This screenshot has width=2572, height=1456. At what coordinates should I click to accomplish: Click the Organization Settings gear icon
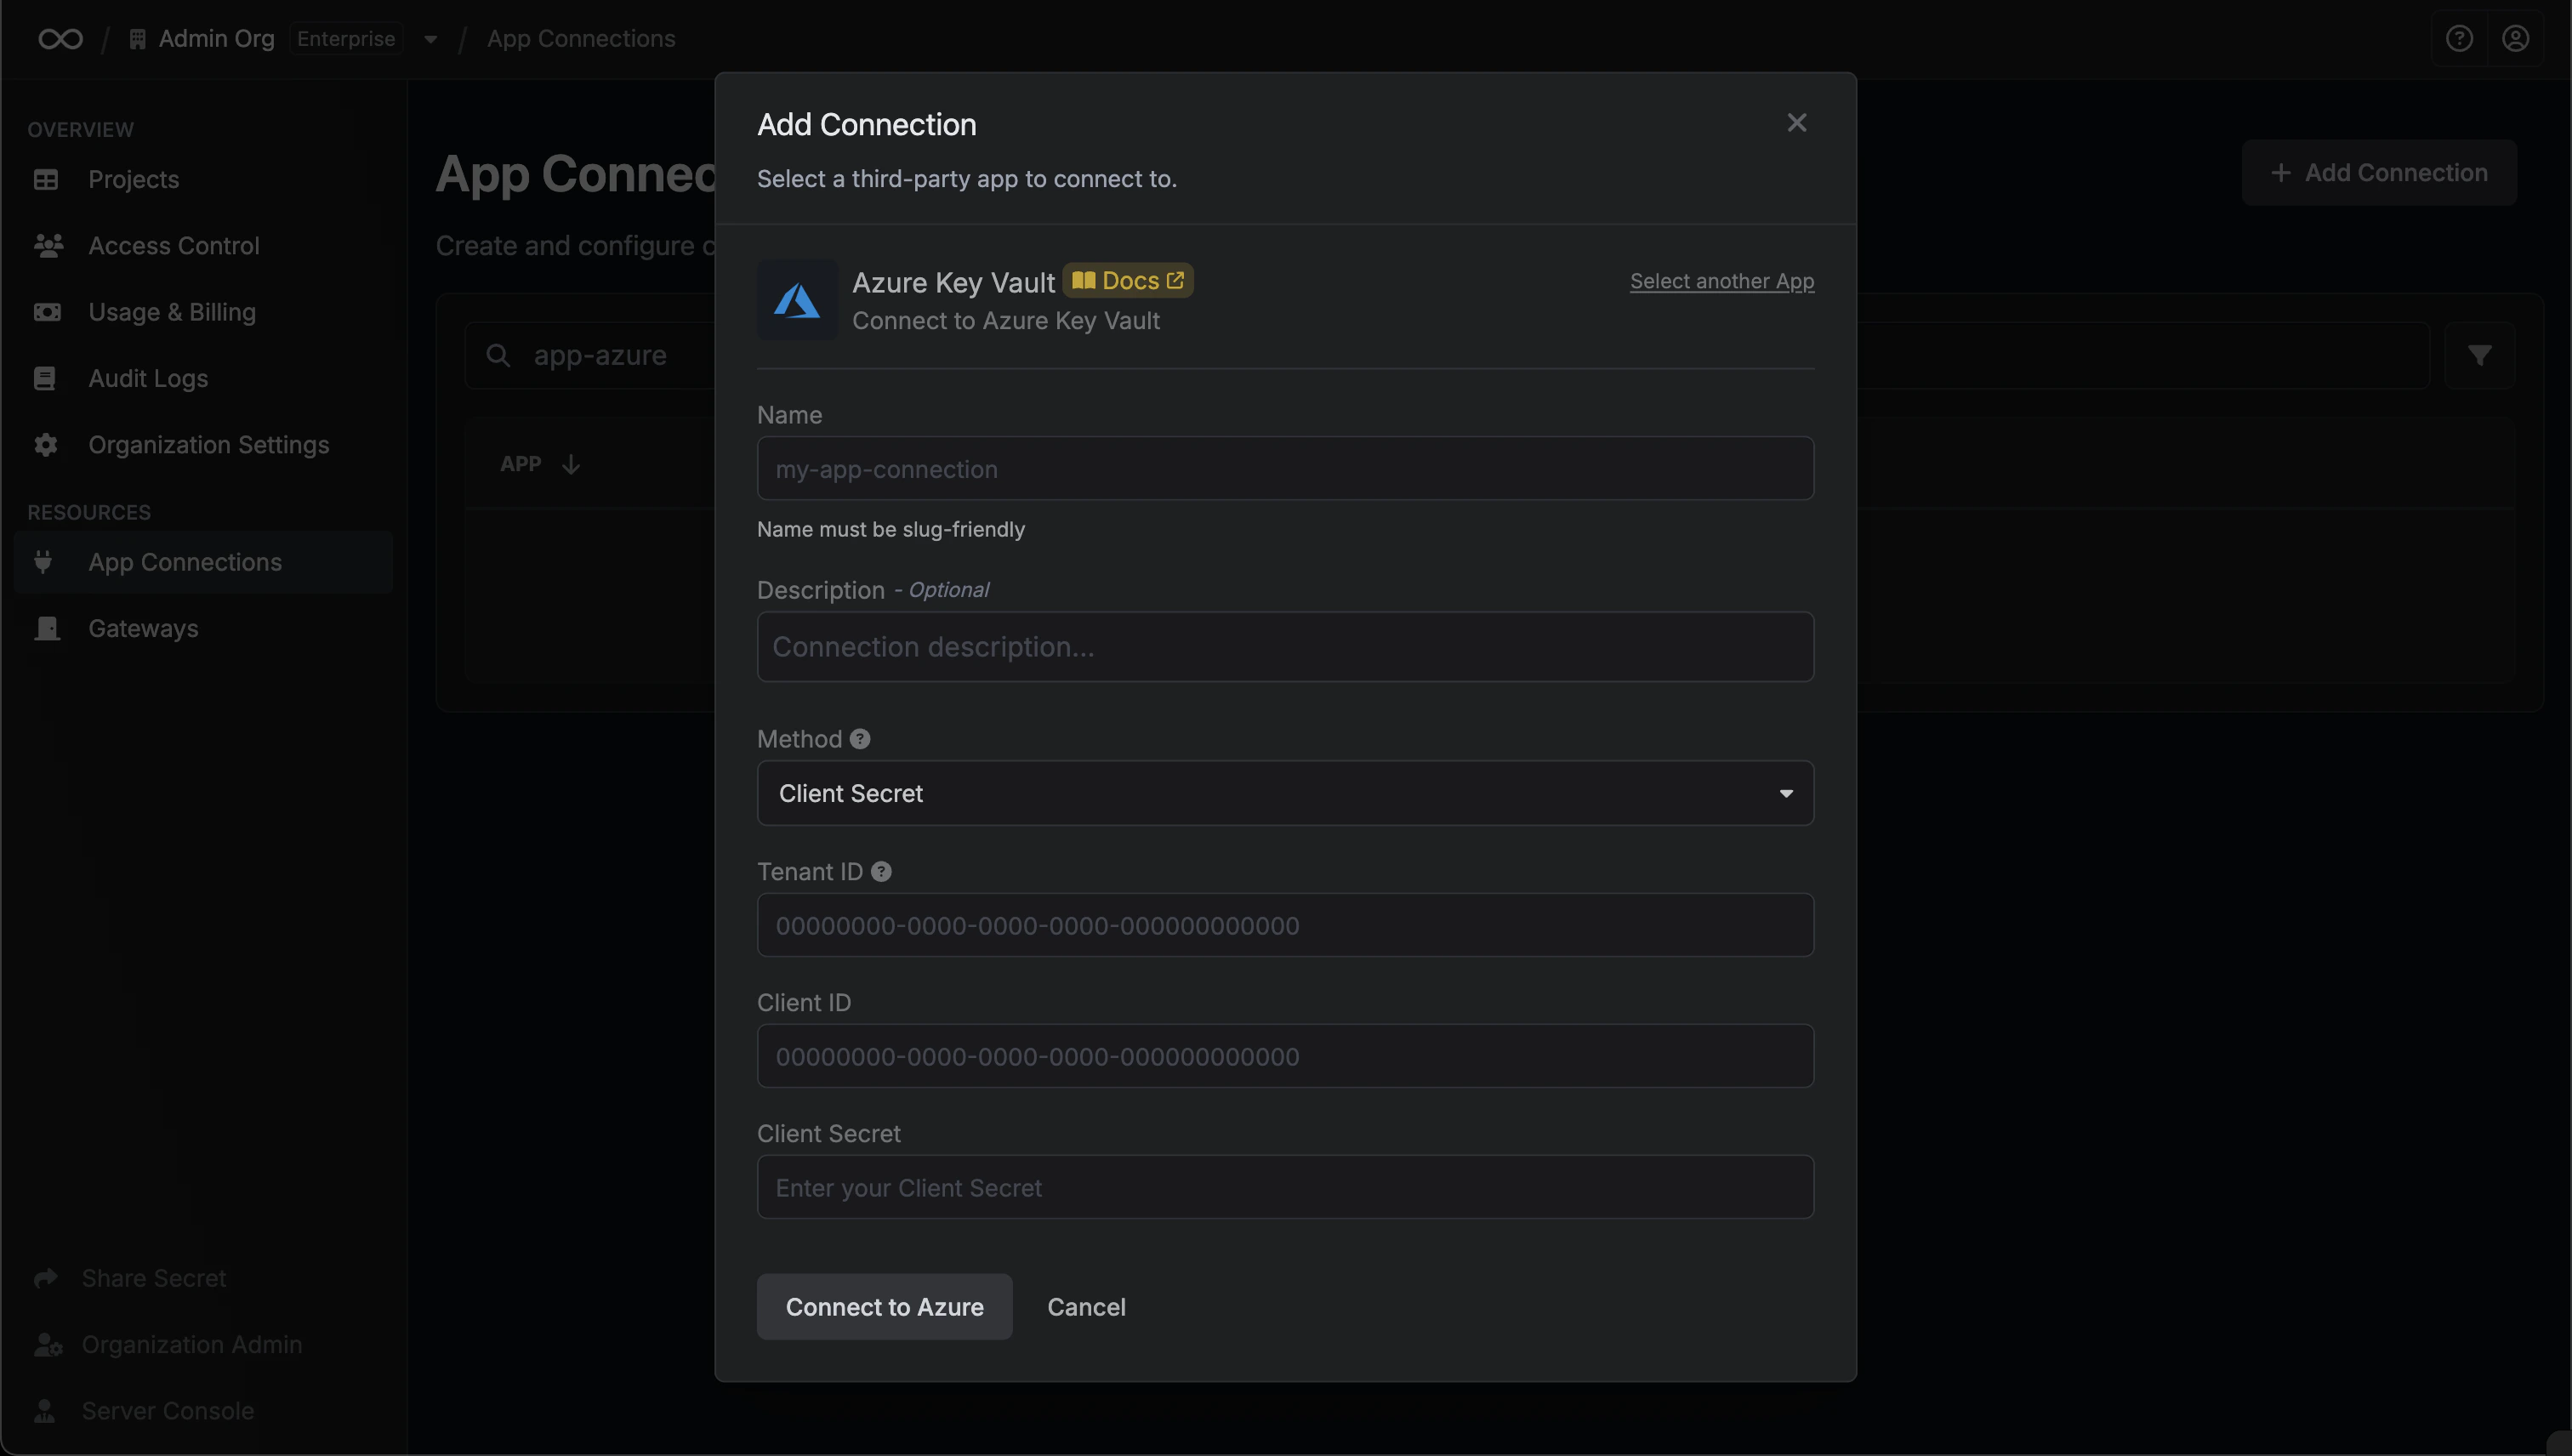[46, 445]
